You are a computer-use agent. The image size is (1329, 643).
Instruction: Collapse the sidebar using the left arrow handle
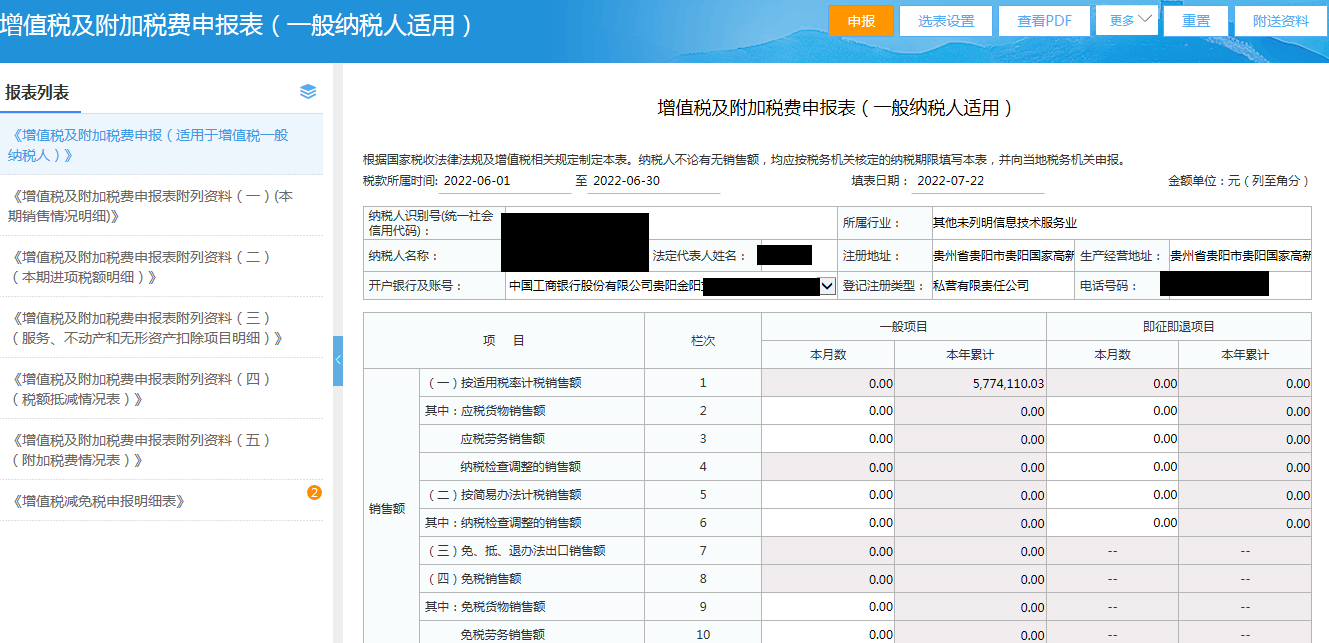point(338,358)
